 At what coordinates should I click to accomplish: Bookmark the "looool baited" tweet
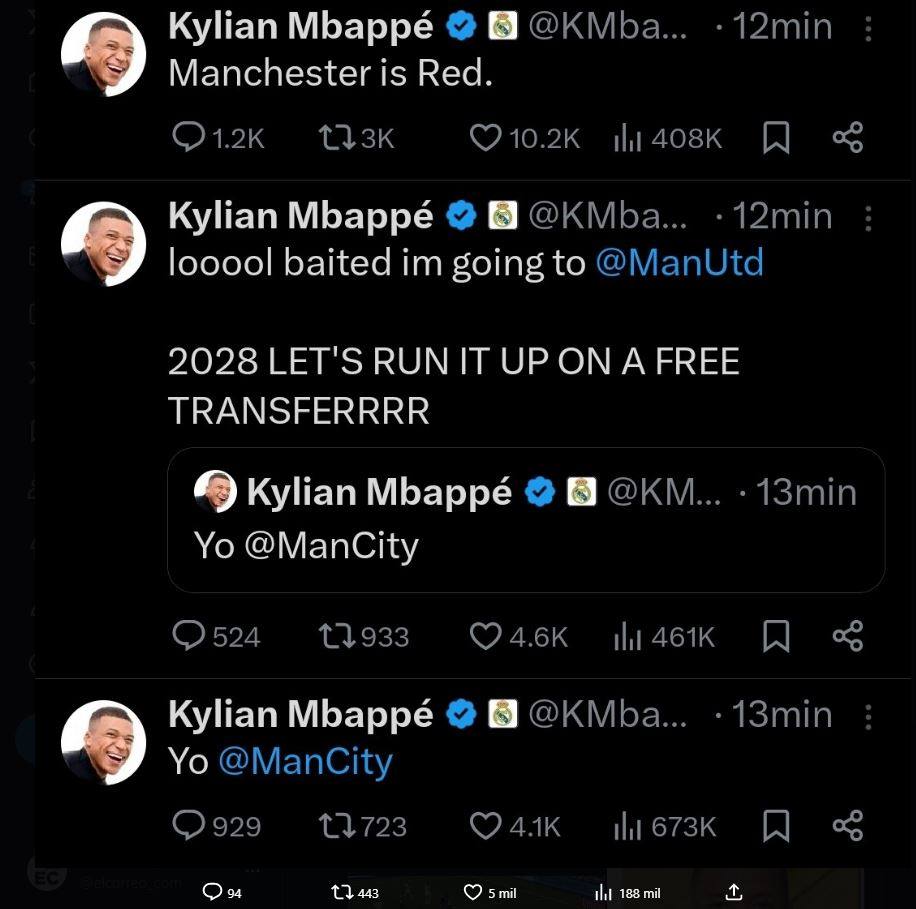(776, 636)
